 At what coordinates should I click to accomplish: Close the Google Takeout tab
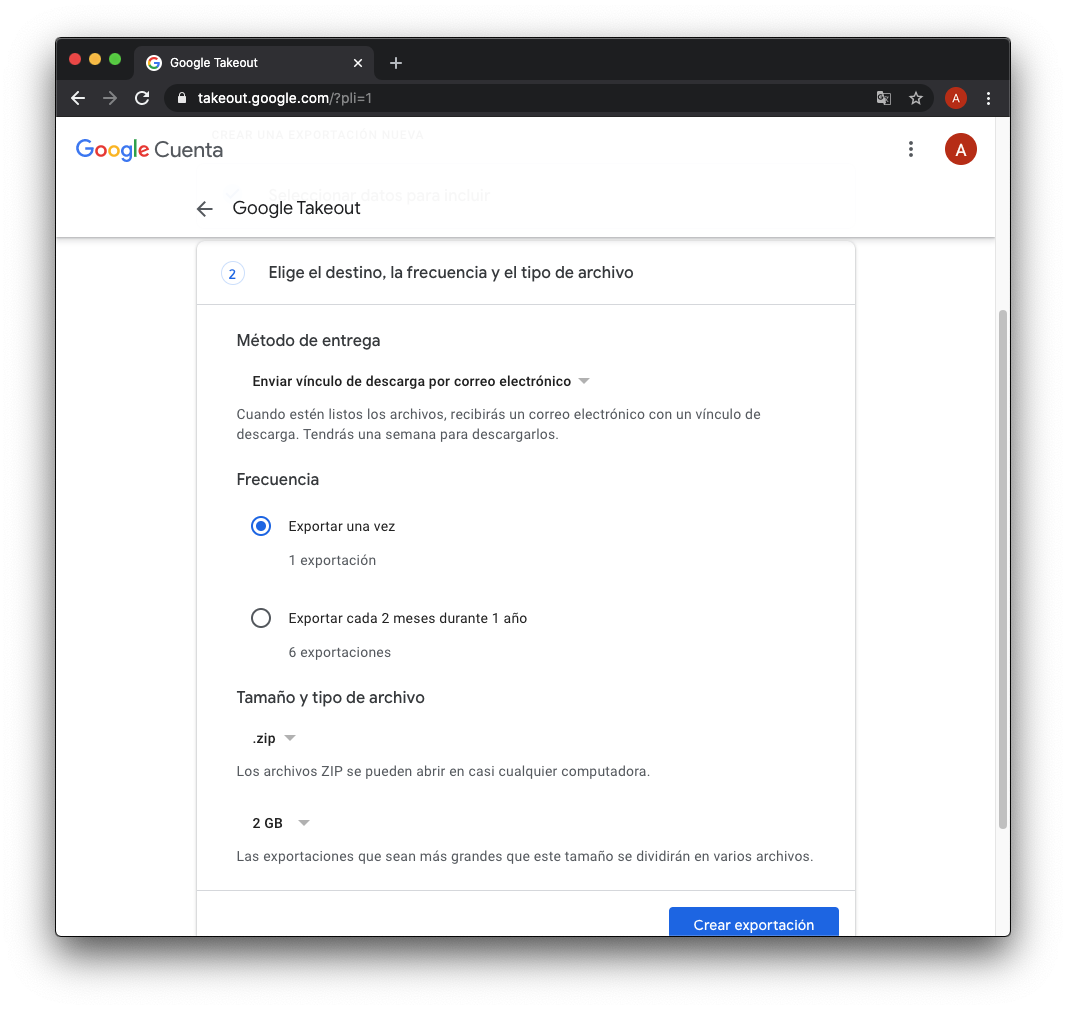pyautogui.click(x=358, y=63)
